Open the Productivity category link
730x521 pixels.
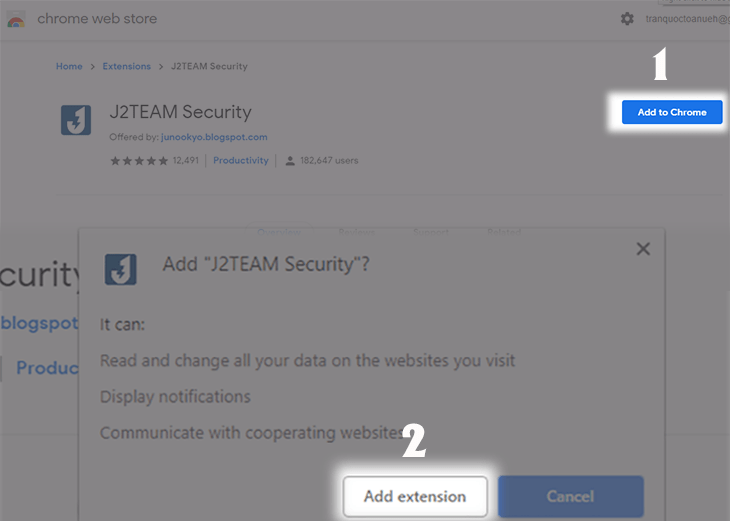pos(241,161)
